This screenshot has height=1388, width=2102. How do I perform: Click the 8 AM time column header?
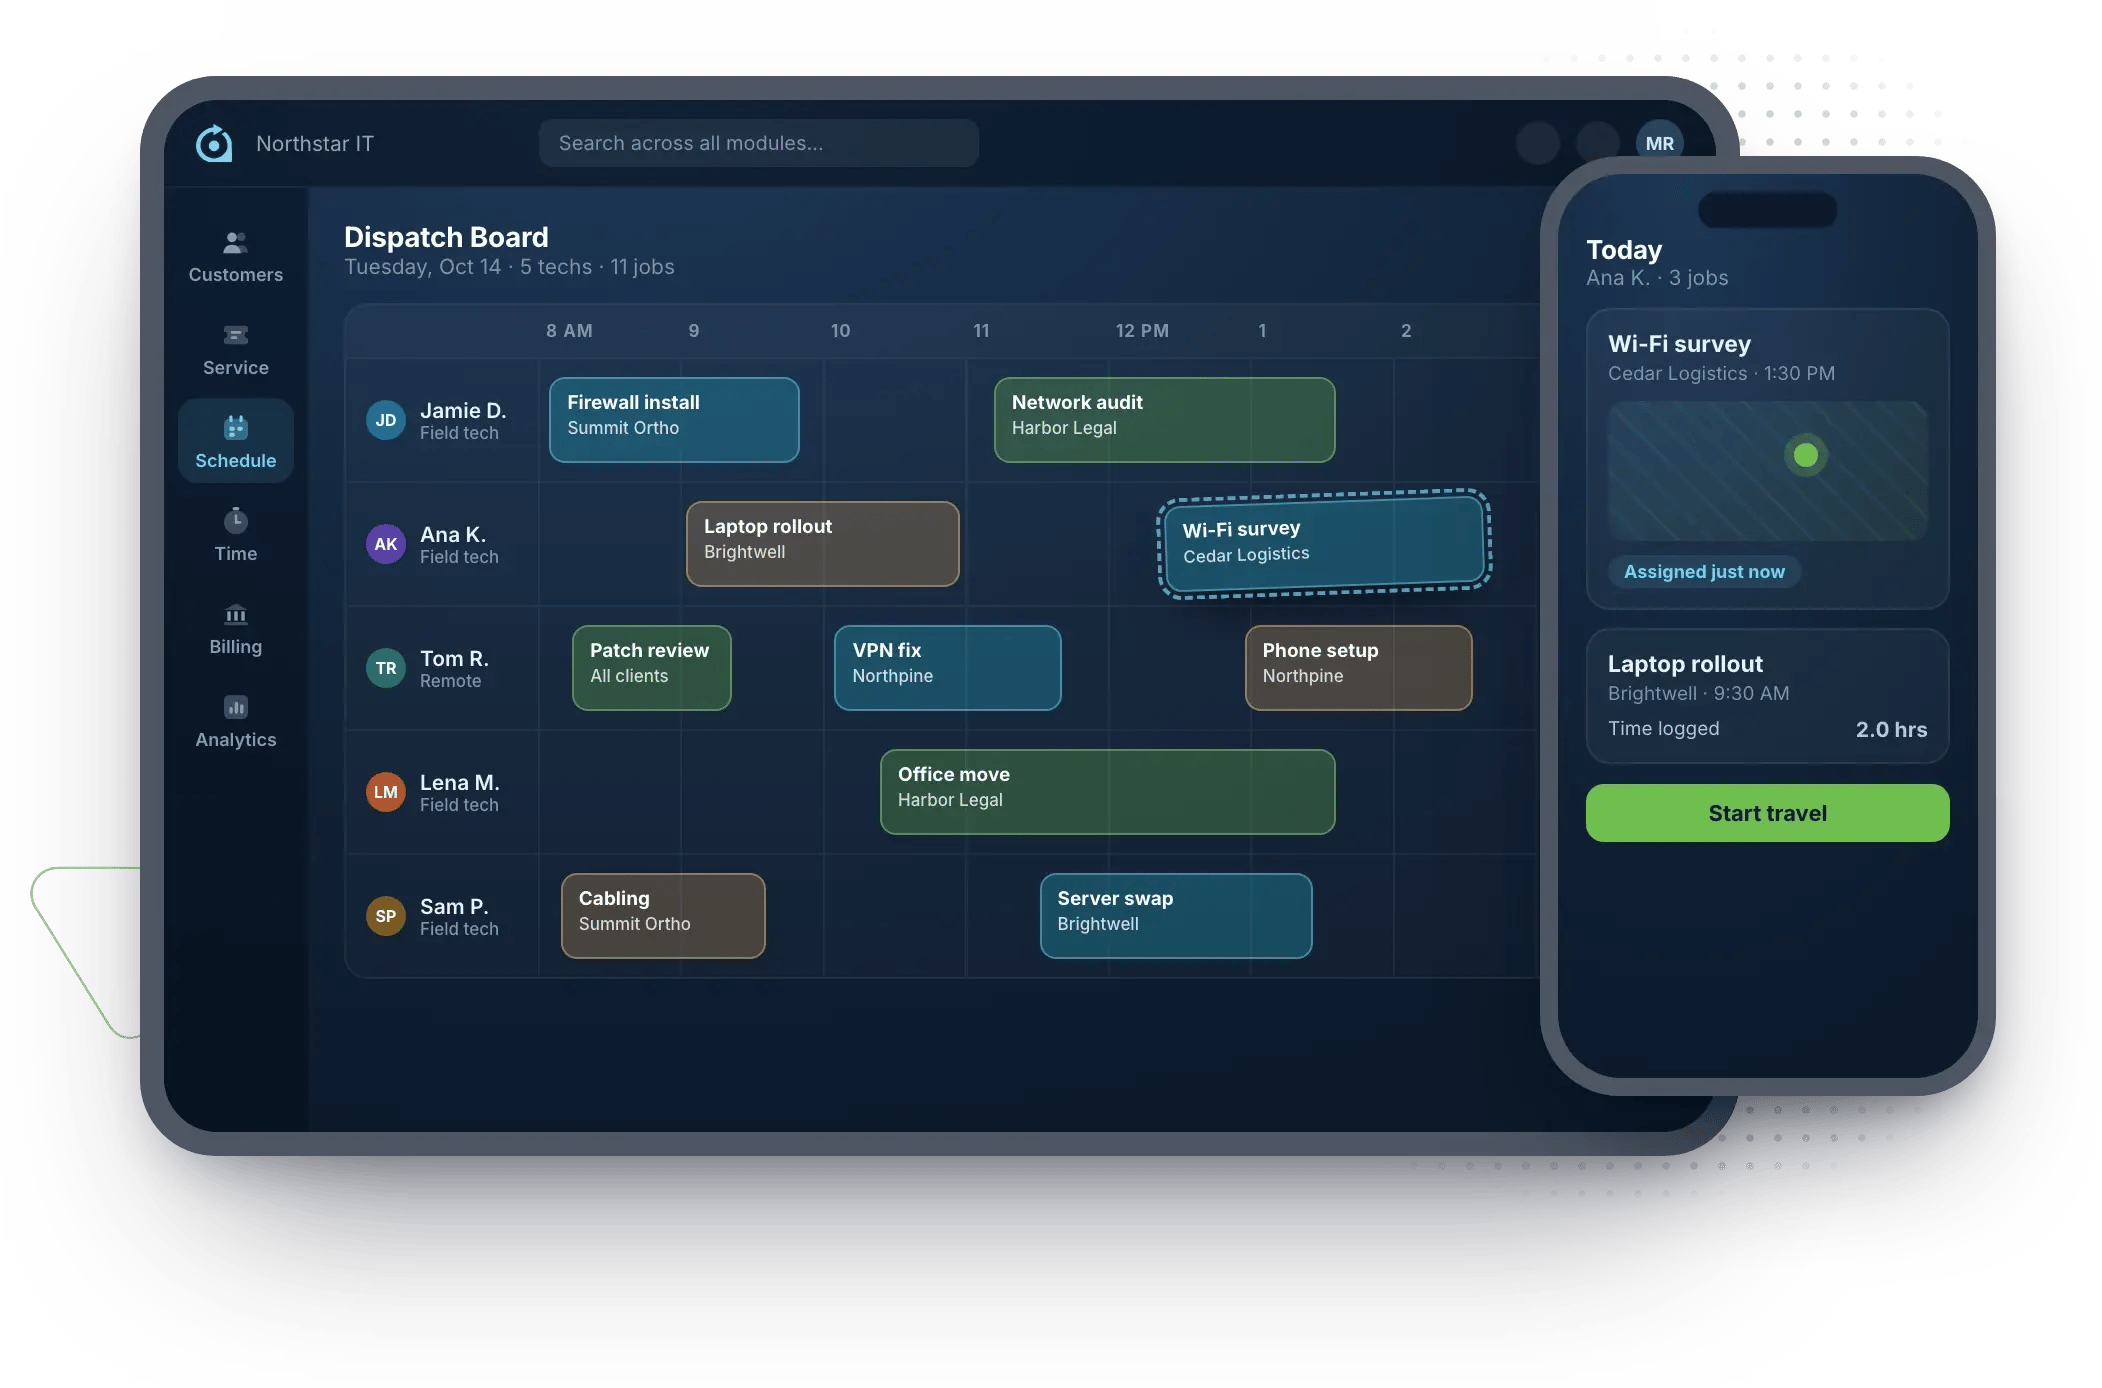point(569,331)
